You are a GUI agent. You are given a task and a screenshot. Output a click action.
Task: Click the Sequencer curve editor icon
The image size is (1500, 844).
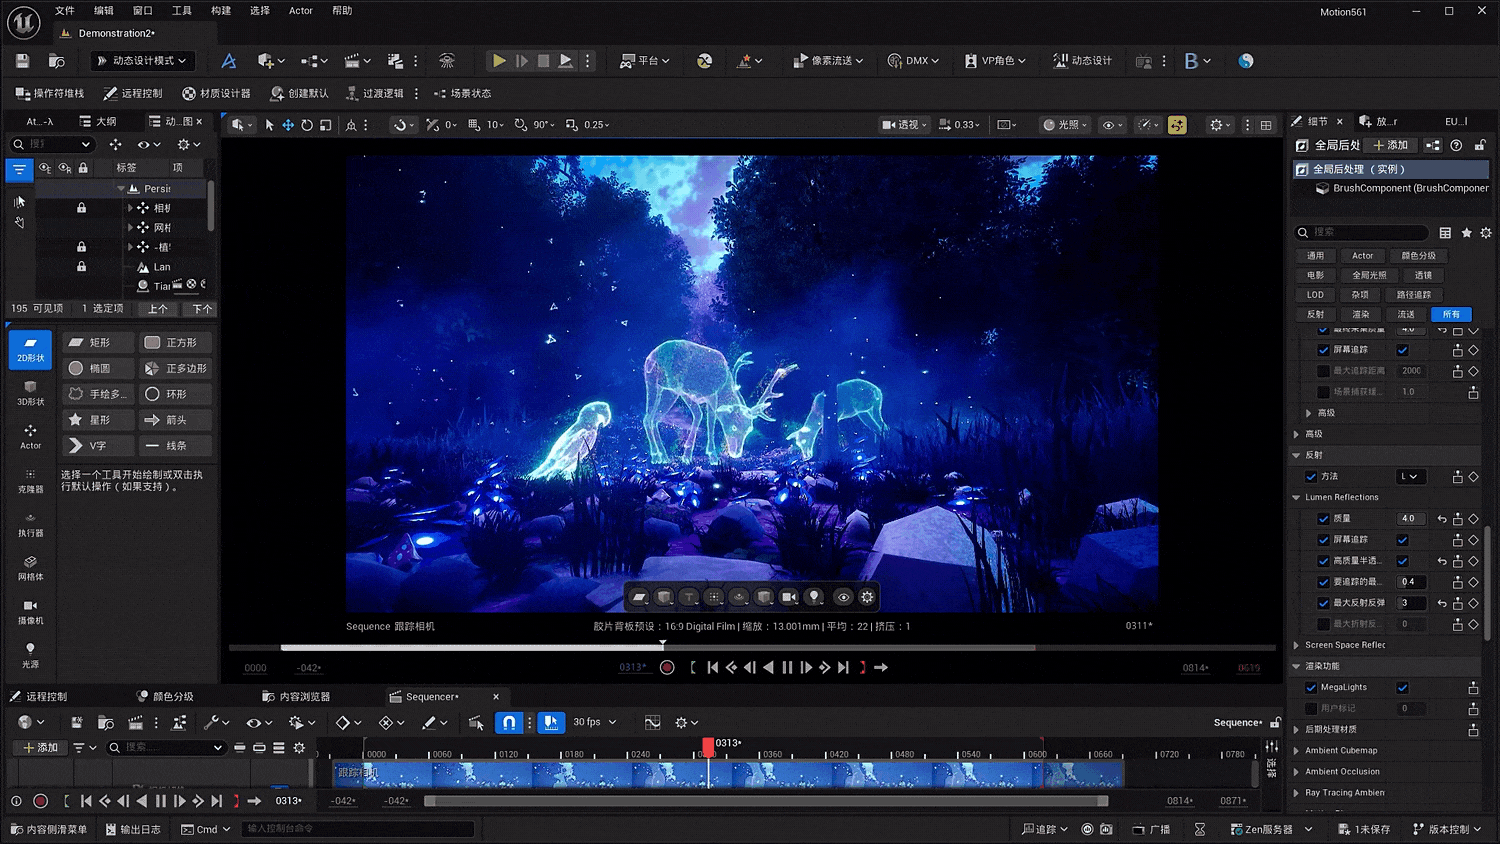coord(653,722)
